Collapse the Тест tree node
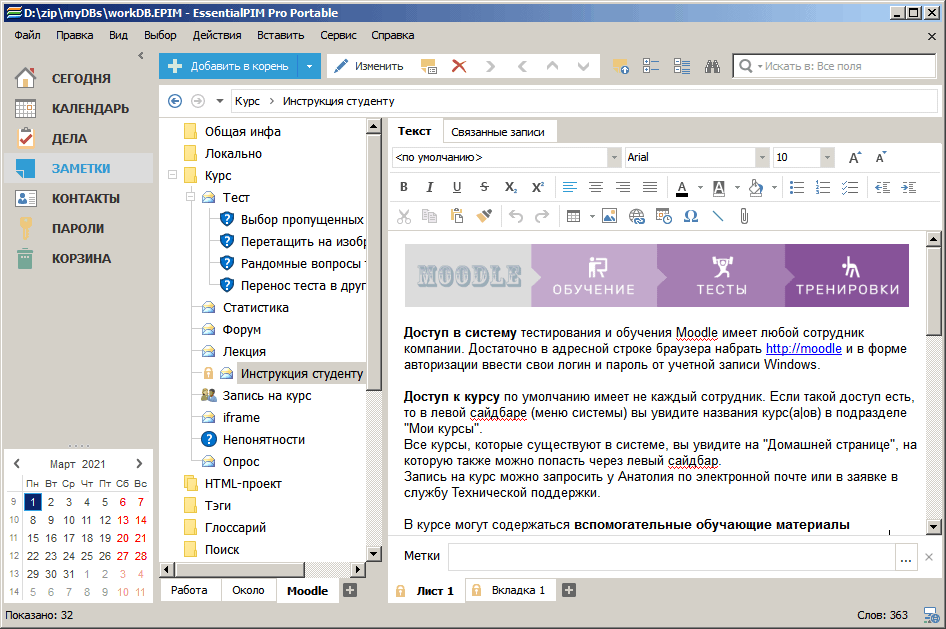The image size is (946, 629). pyautogui.click(x=191, y=197)
